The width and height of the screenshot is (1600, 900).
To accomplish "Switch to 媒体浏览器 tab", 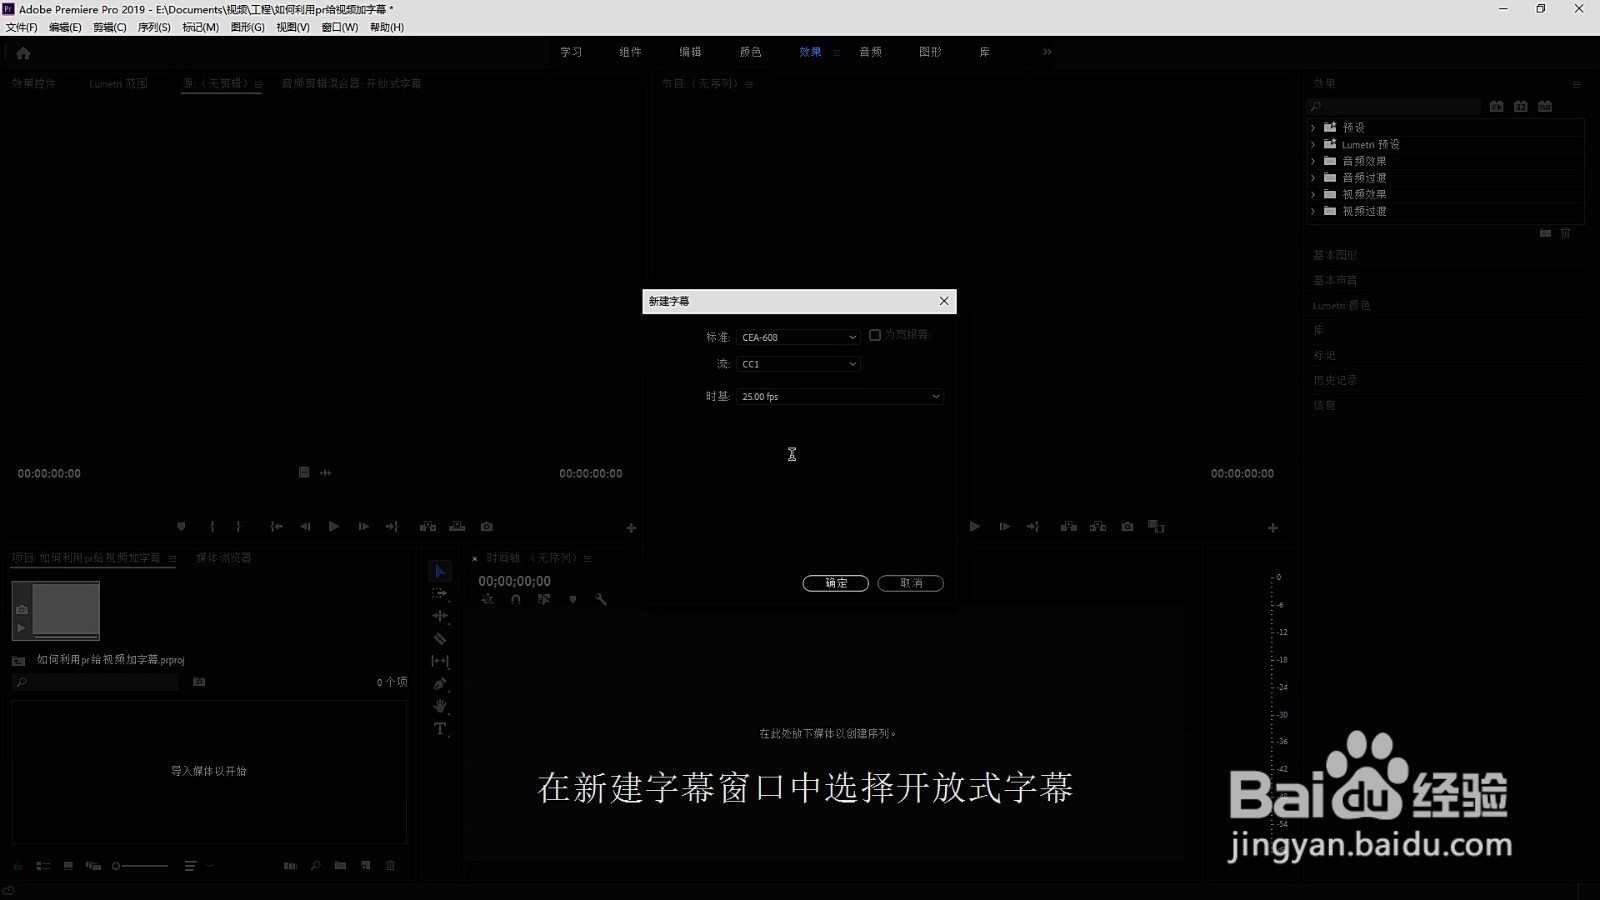I will (x=224, y=558).
